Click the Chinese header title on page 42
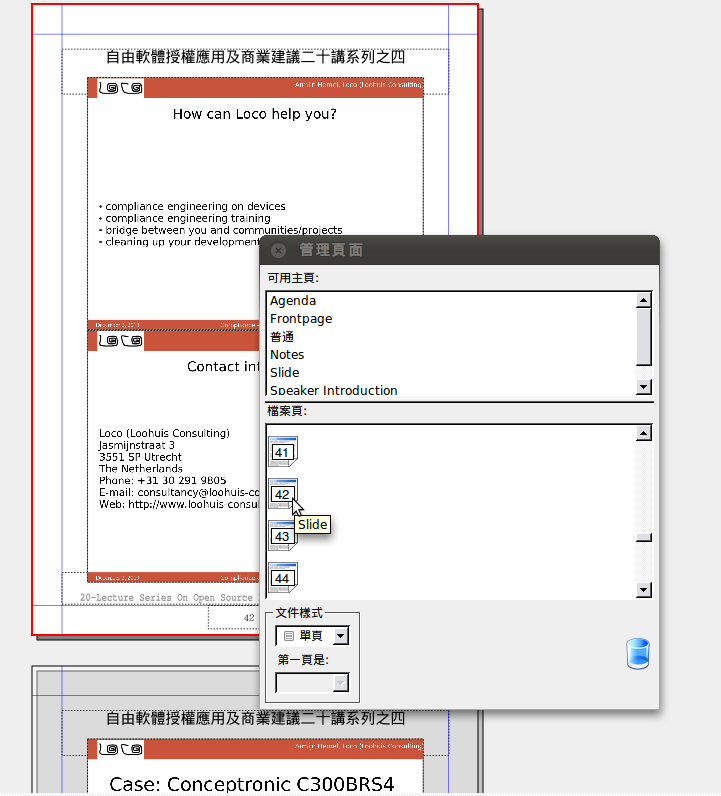Image resolution: width=721 pixels, height=796 pixels. coord(255,57)
